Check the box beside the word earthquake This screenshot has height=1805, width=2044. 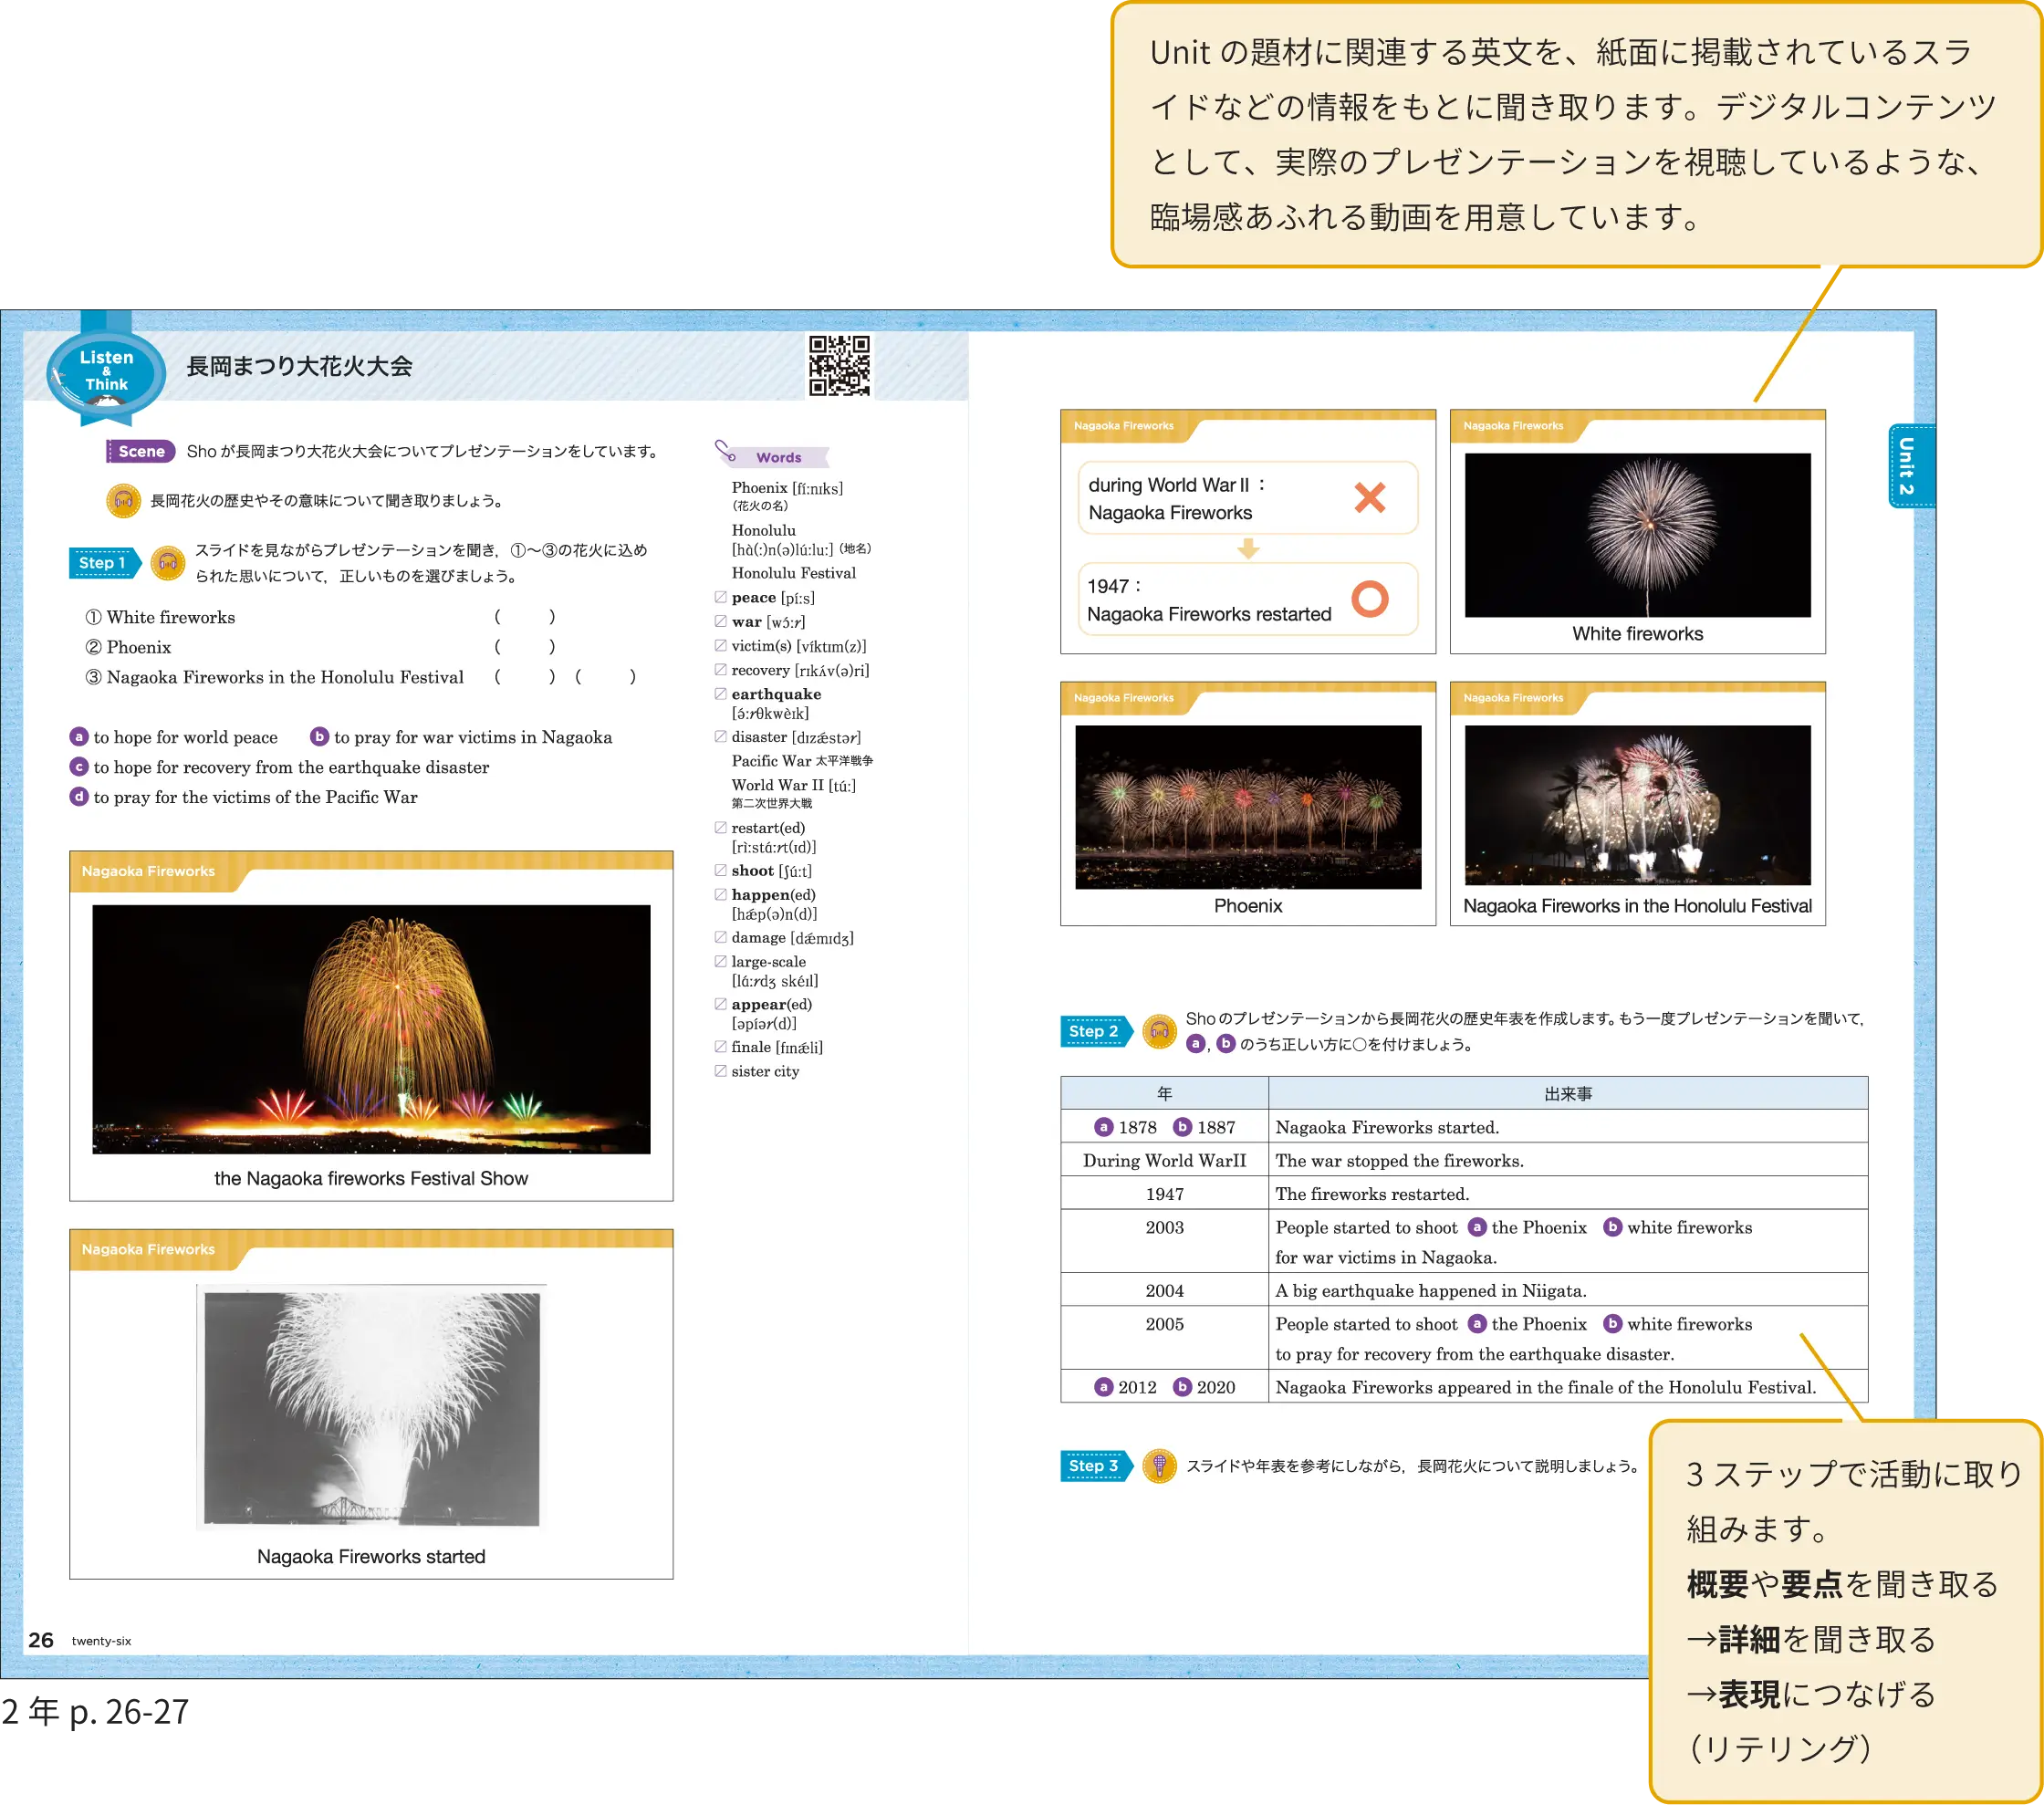click(720, 693)
